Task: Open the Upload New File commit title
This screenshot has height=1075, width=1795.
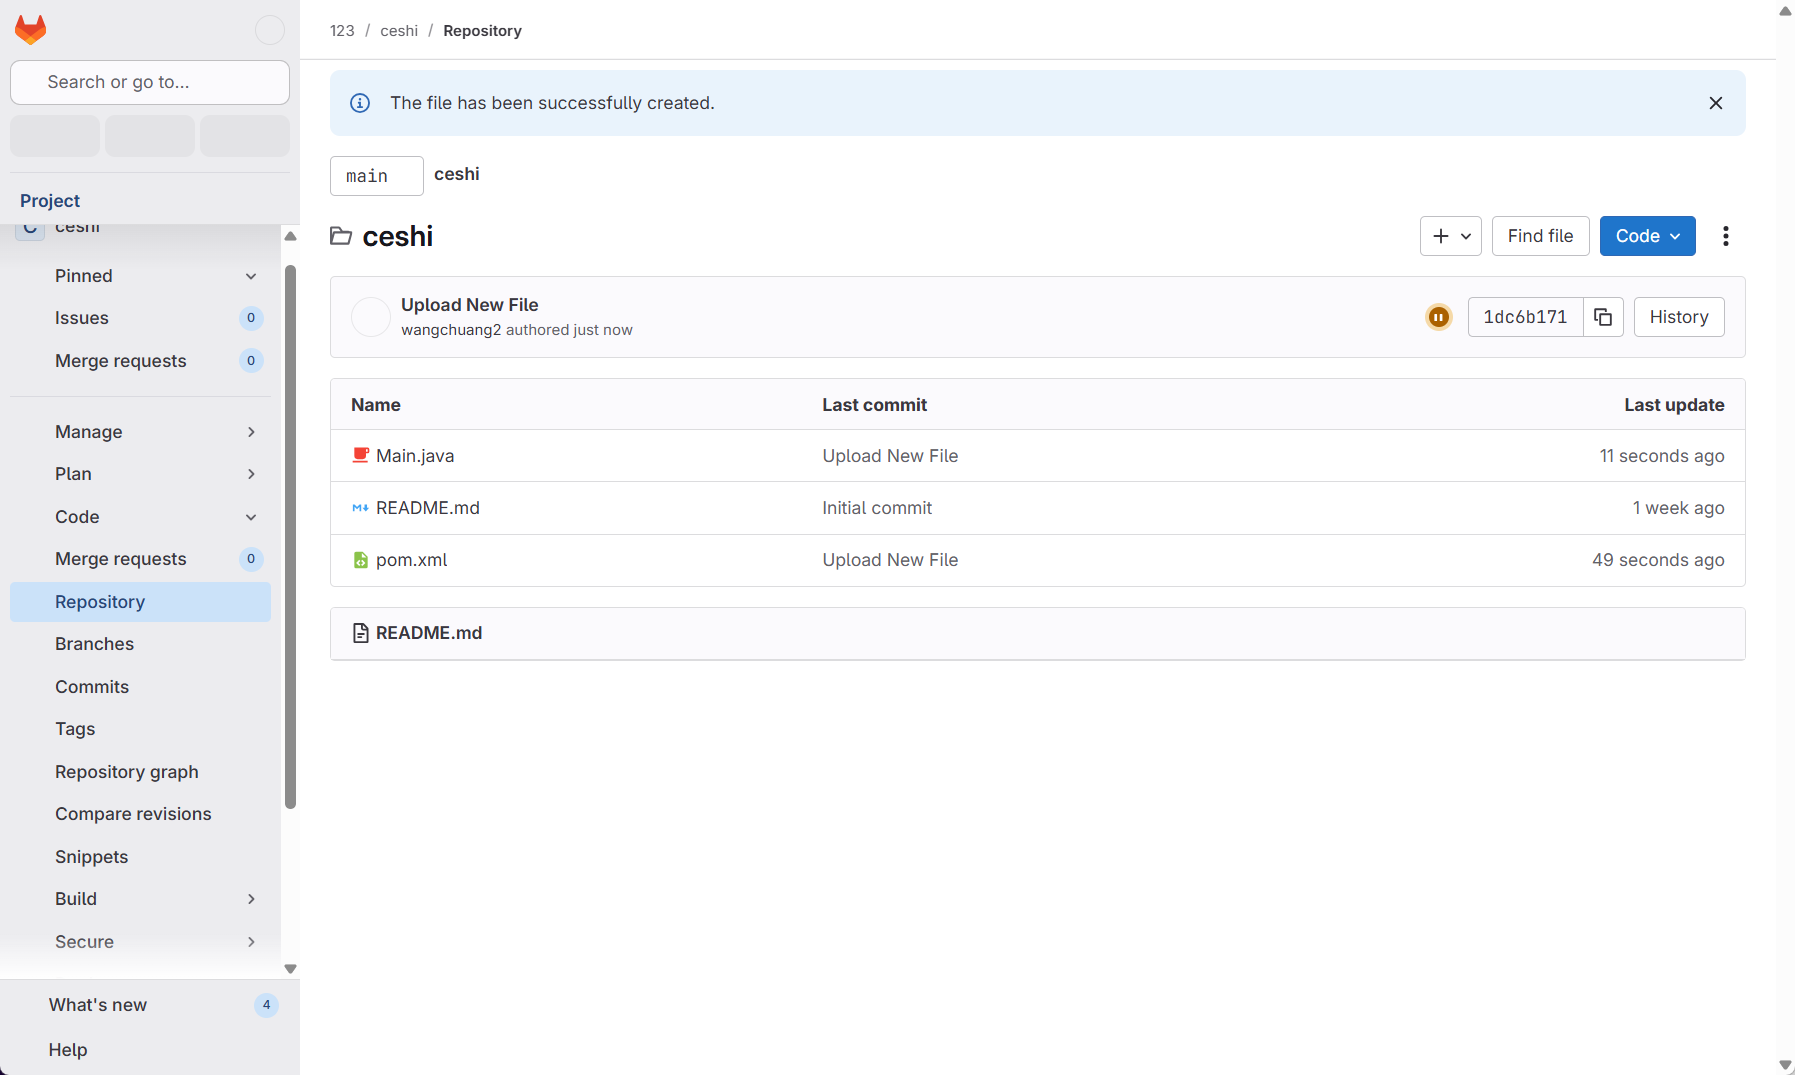Action: coord(470,305)
